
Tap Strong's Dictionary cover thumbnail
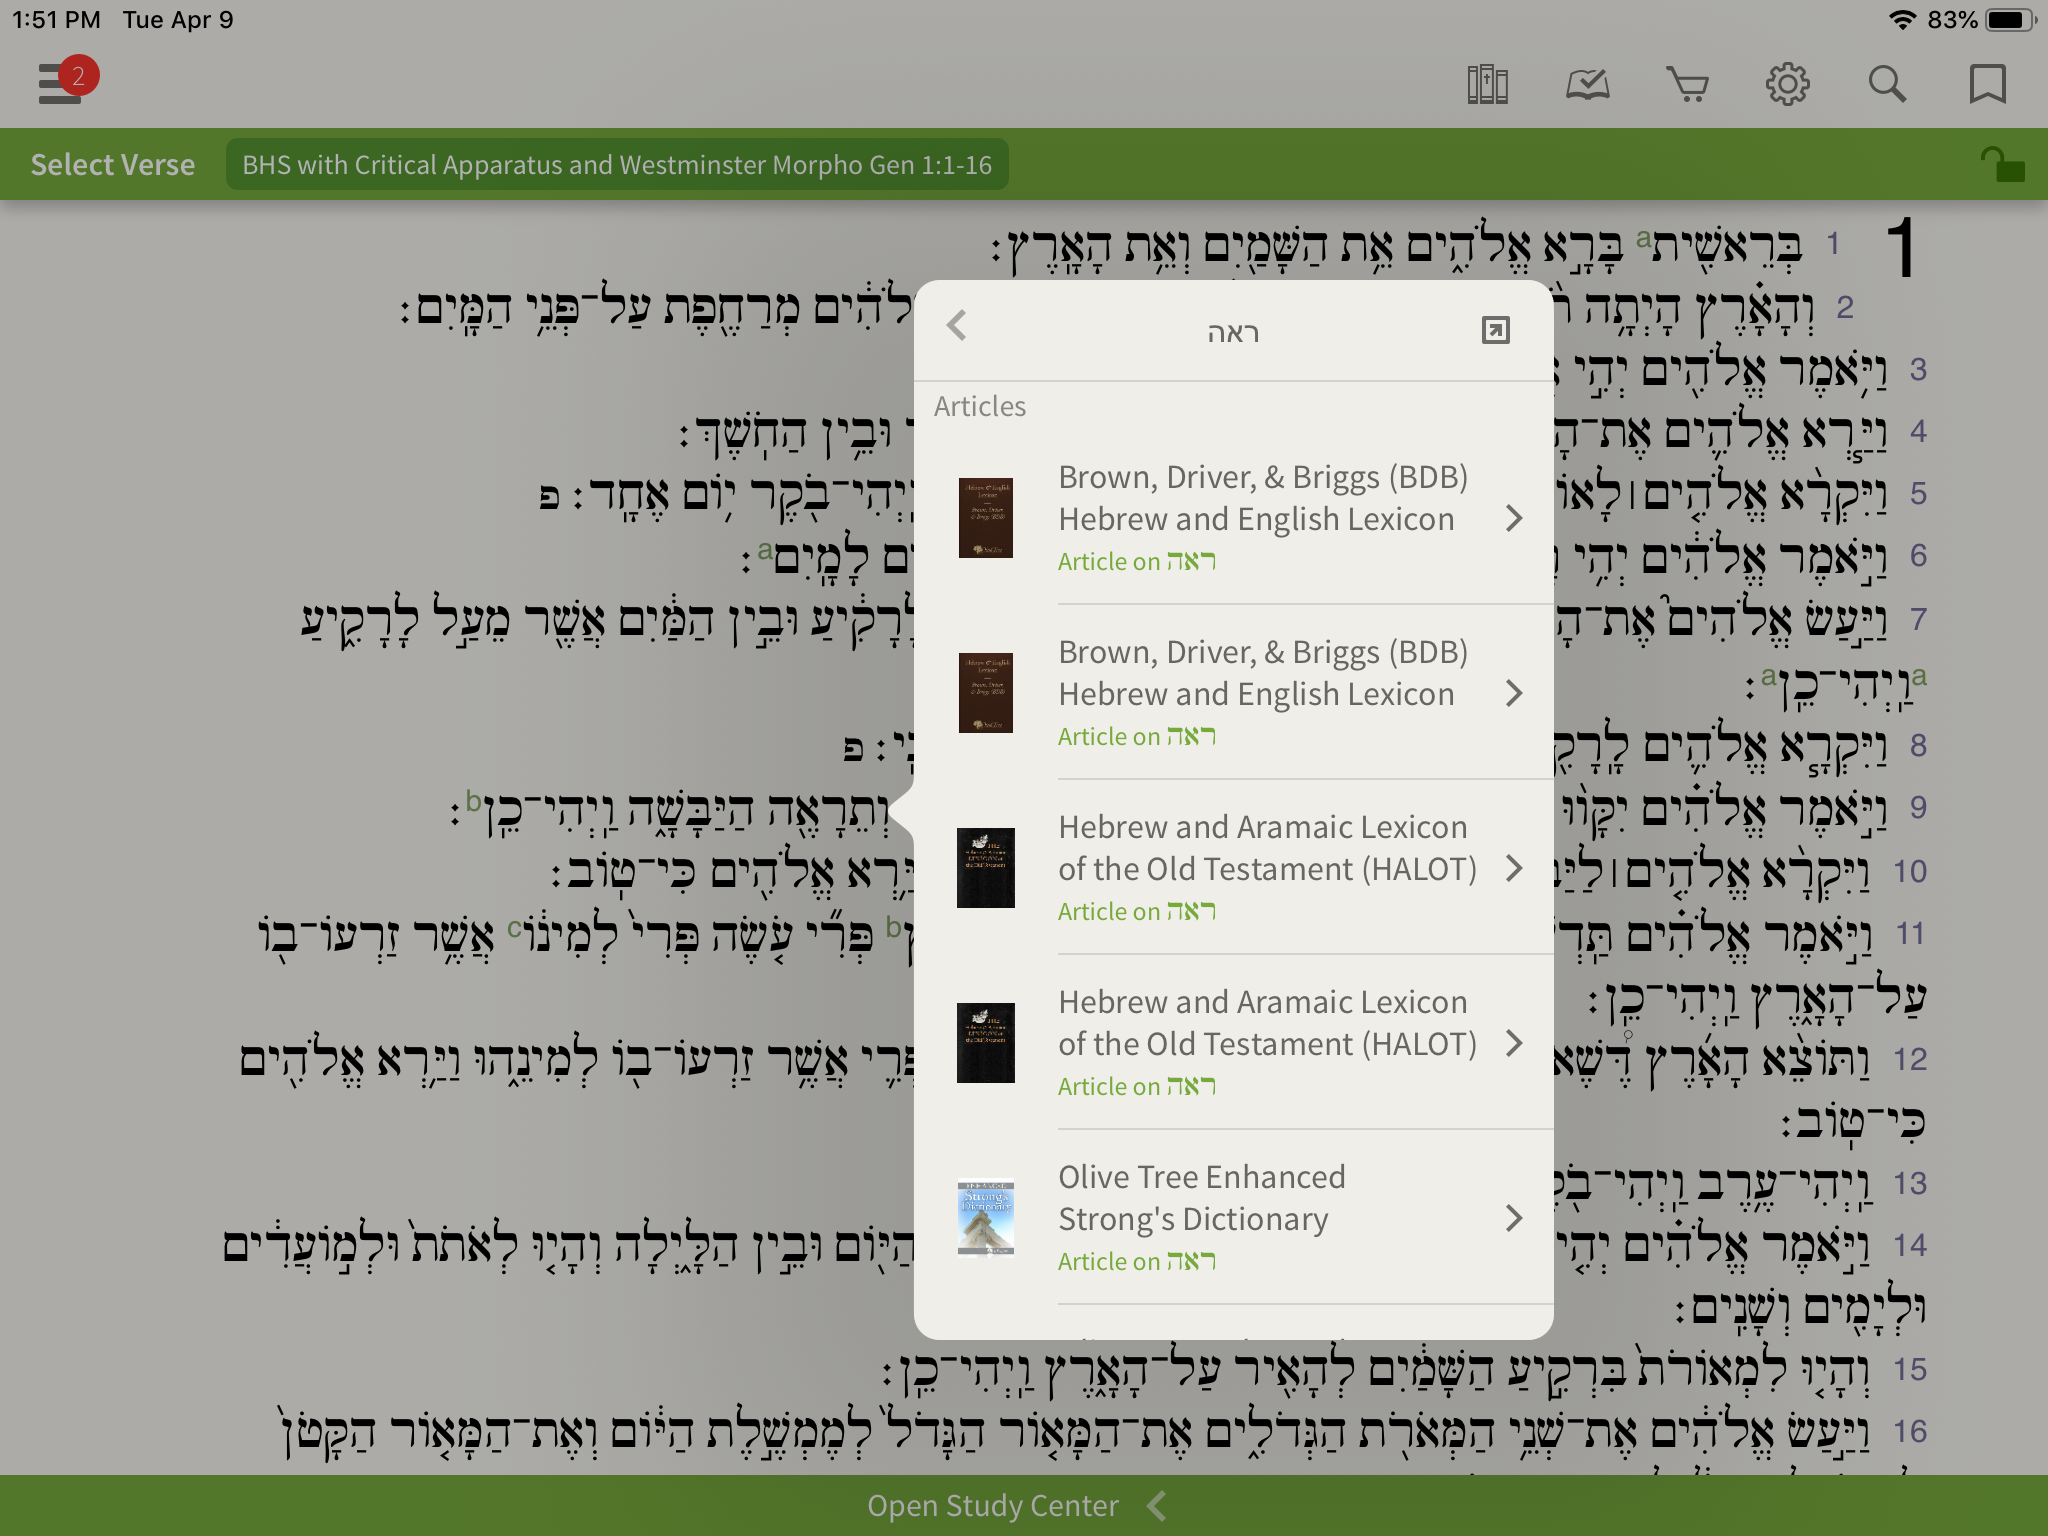pos(986,1218)
